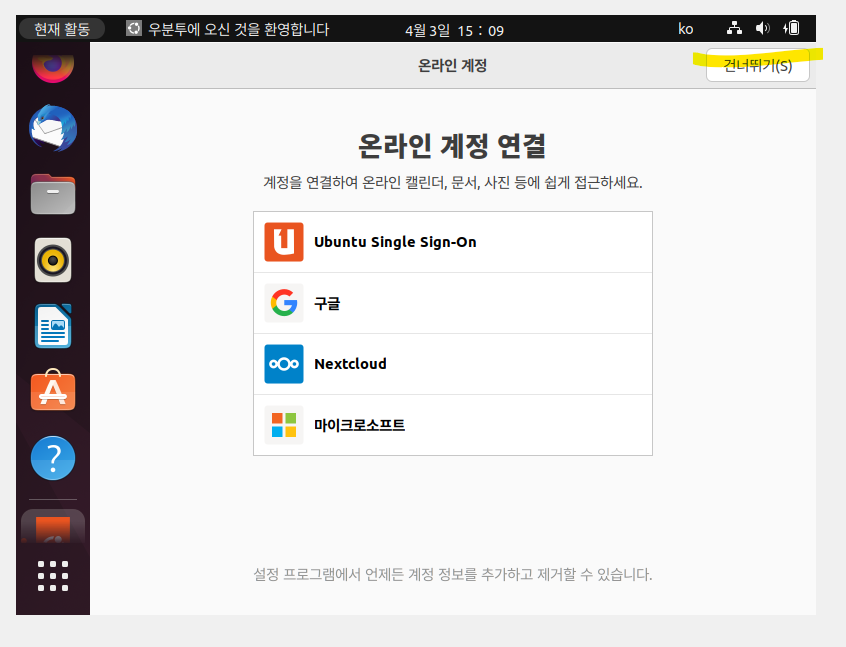Show applications grid in dock
This screenshot has width=846, height=647.
[x=53, y=576]
